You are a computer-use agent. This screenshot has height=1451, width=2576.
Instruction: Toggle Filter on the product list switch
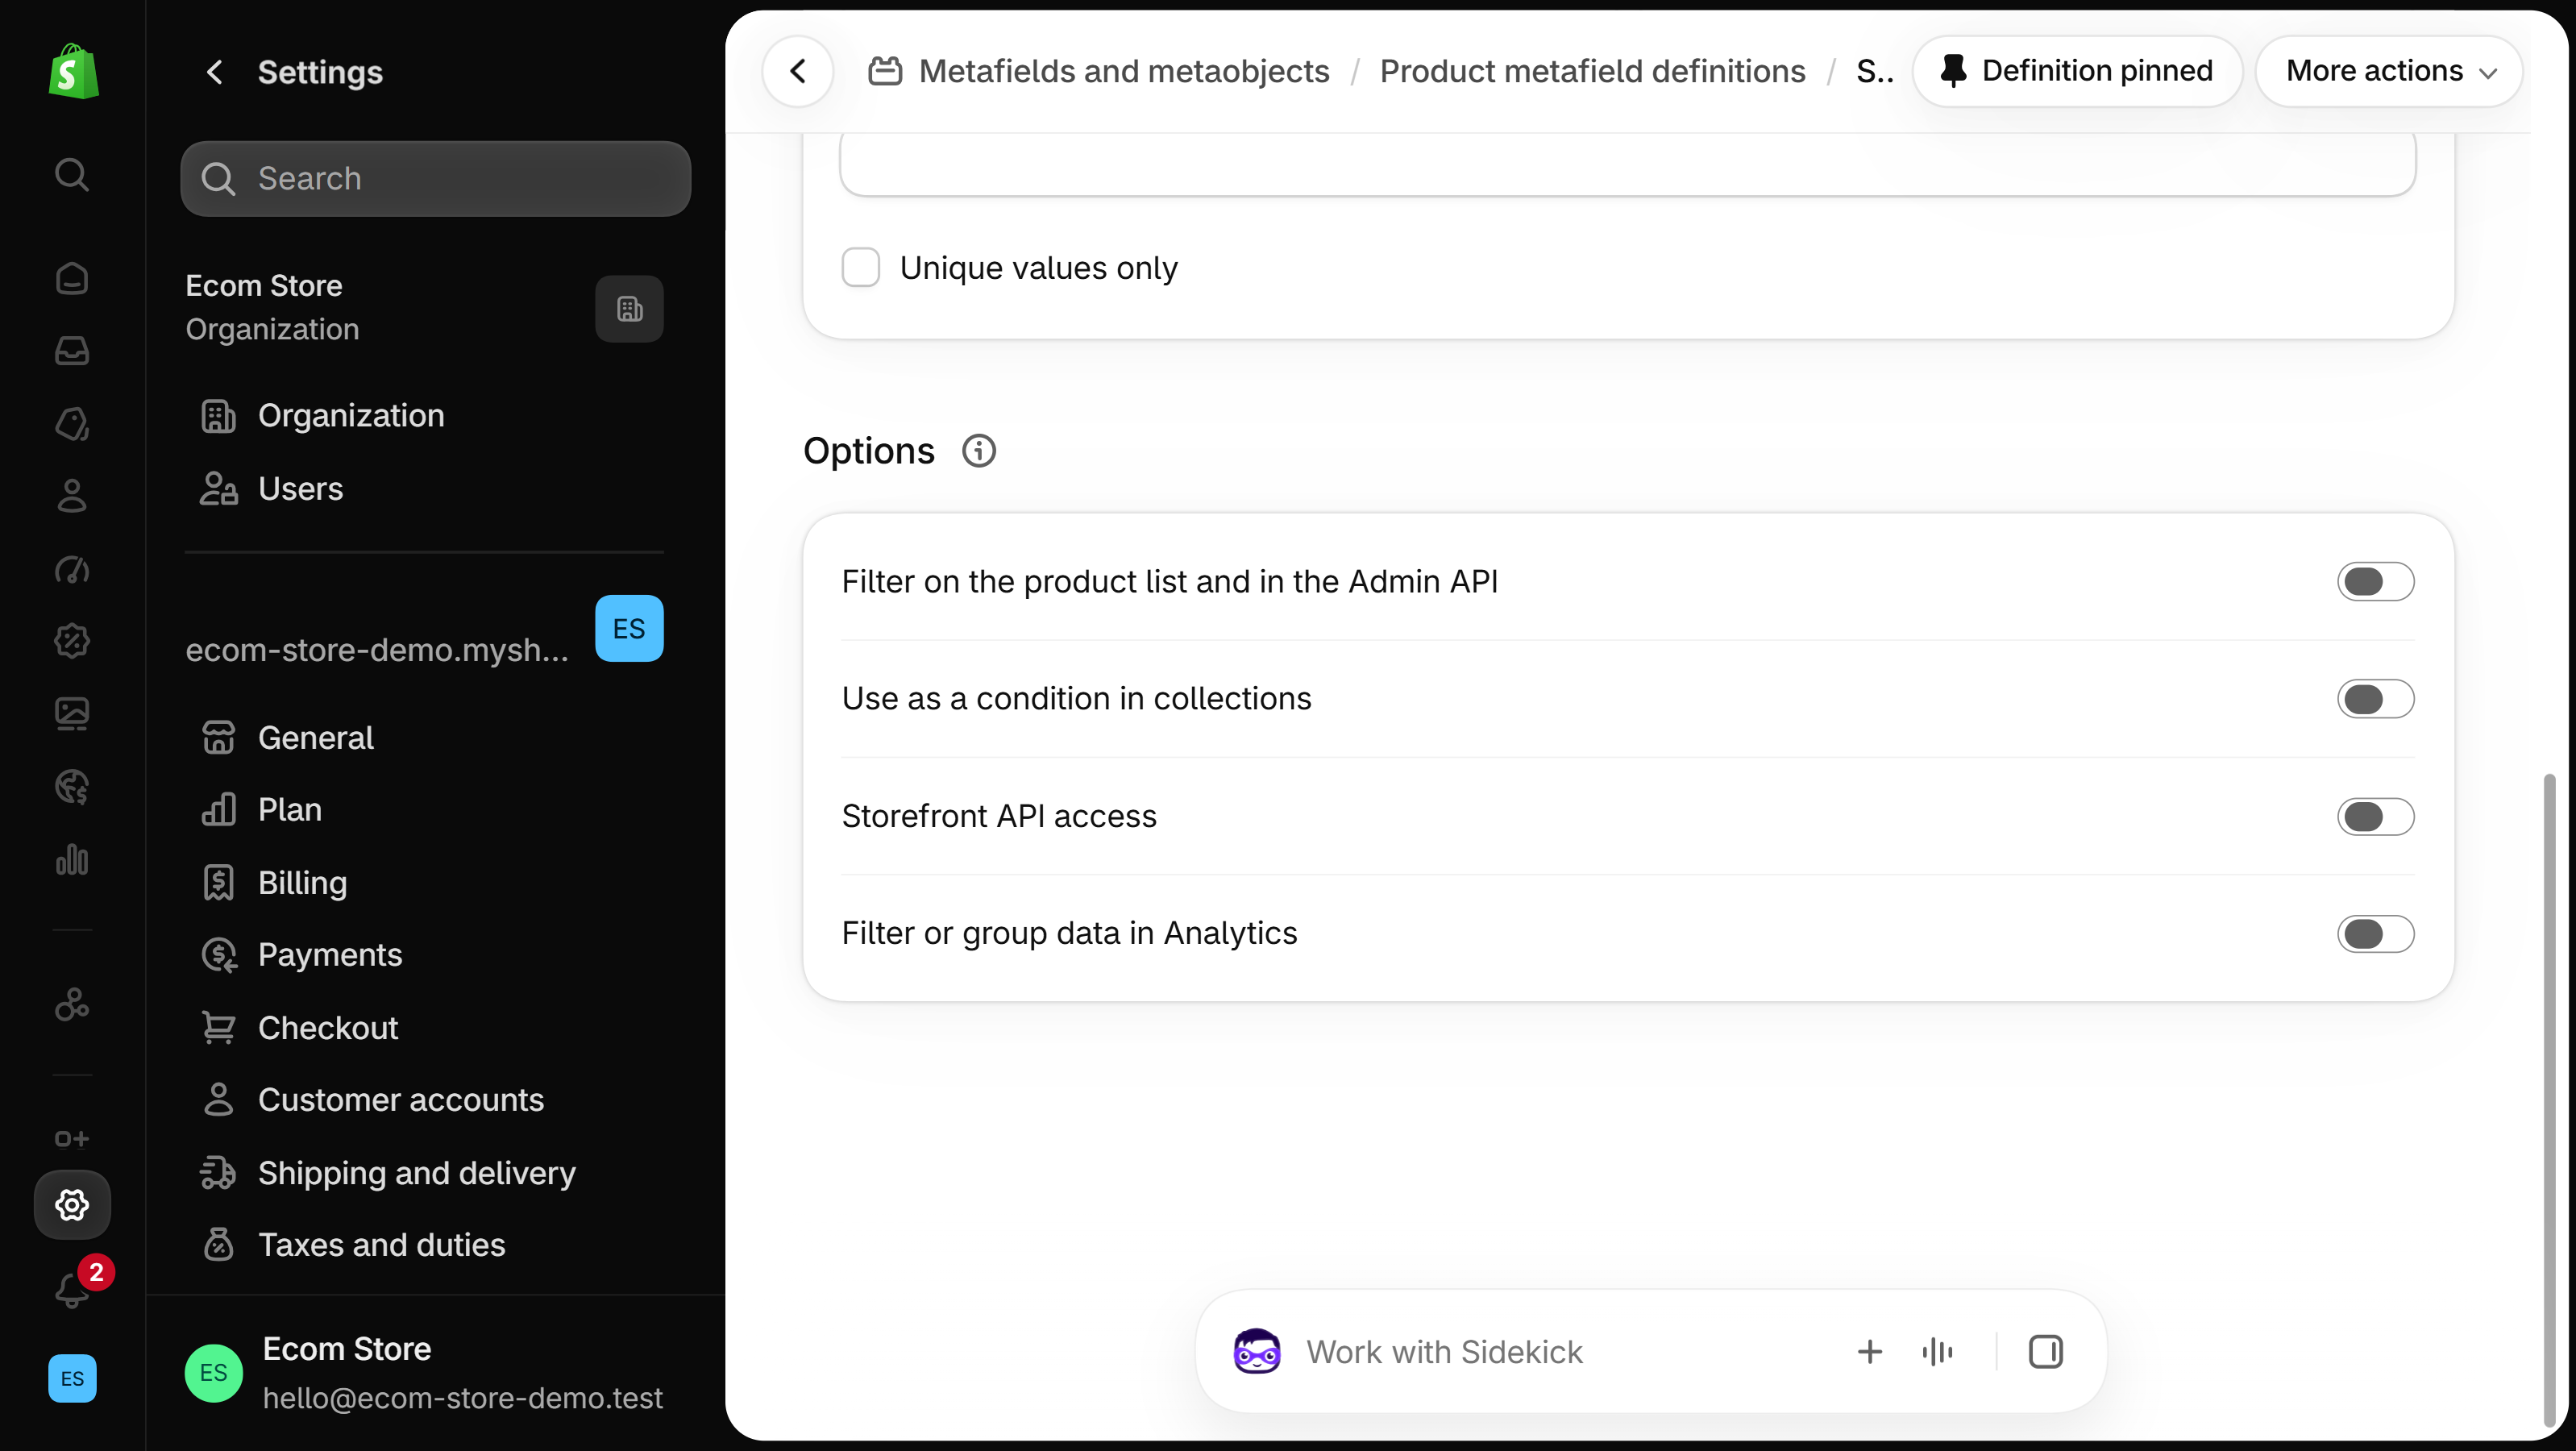tap(2375, 582)
